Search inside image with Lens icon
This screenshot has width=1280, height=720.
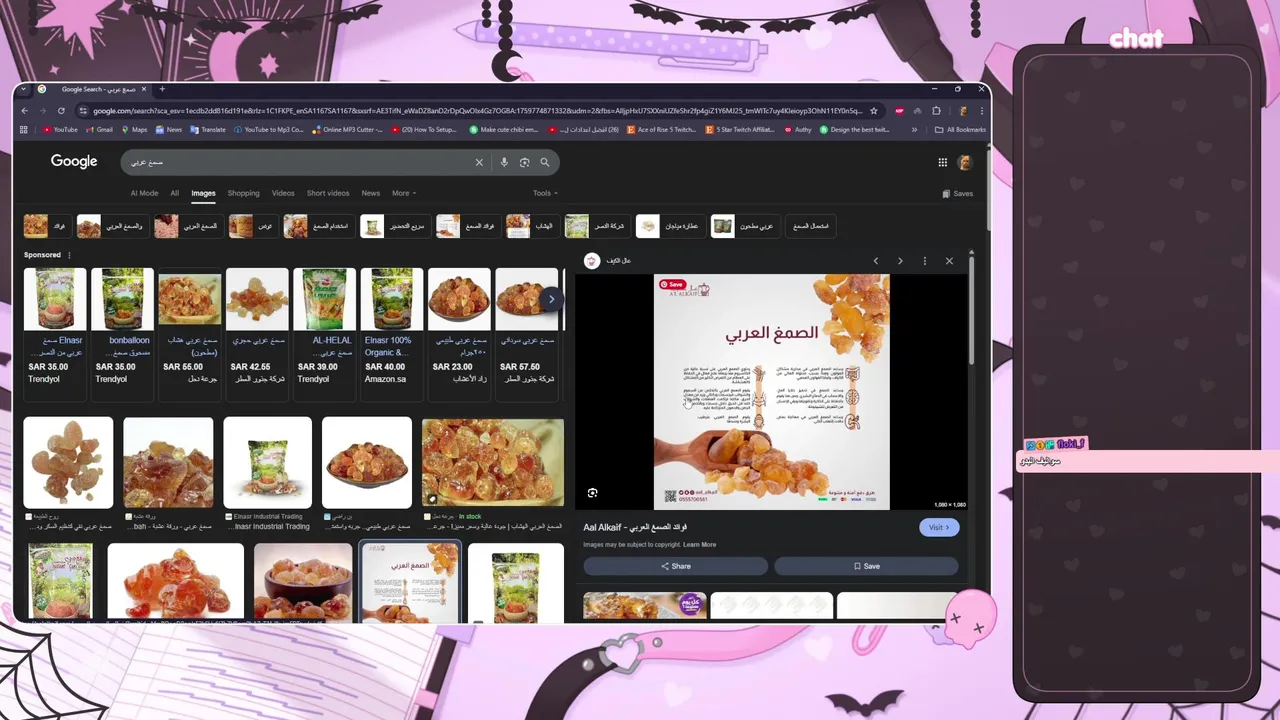tap(593, 493)
